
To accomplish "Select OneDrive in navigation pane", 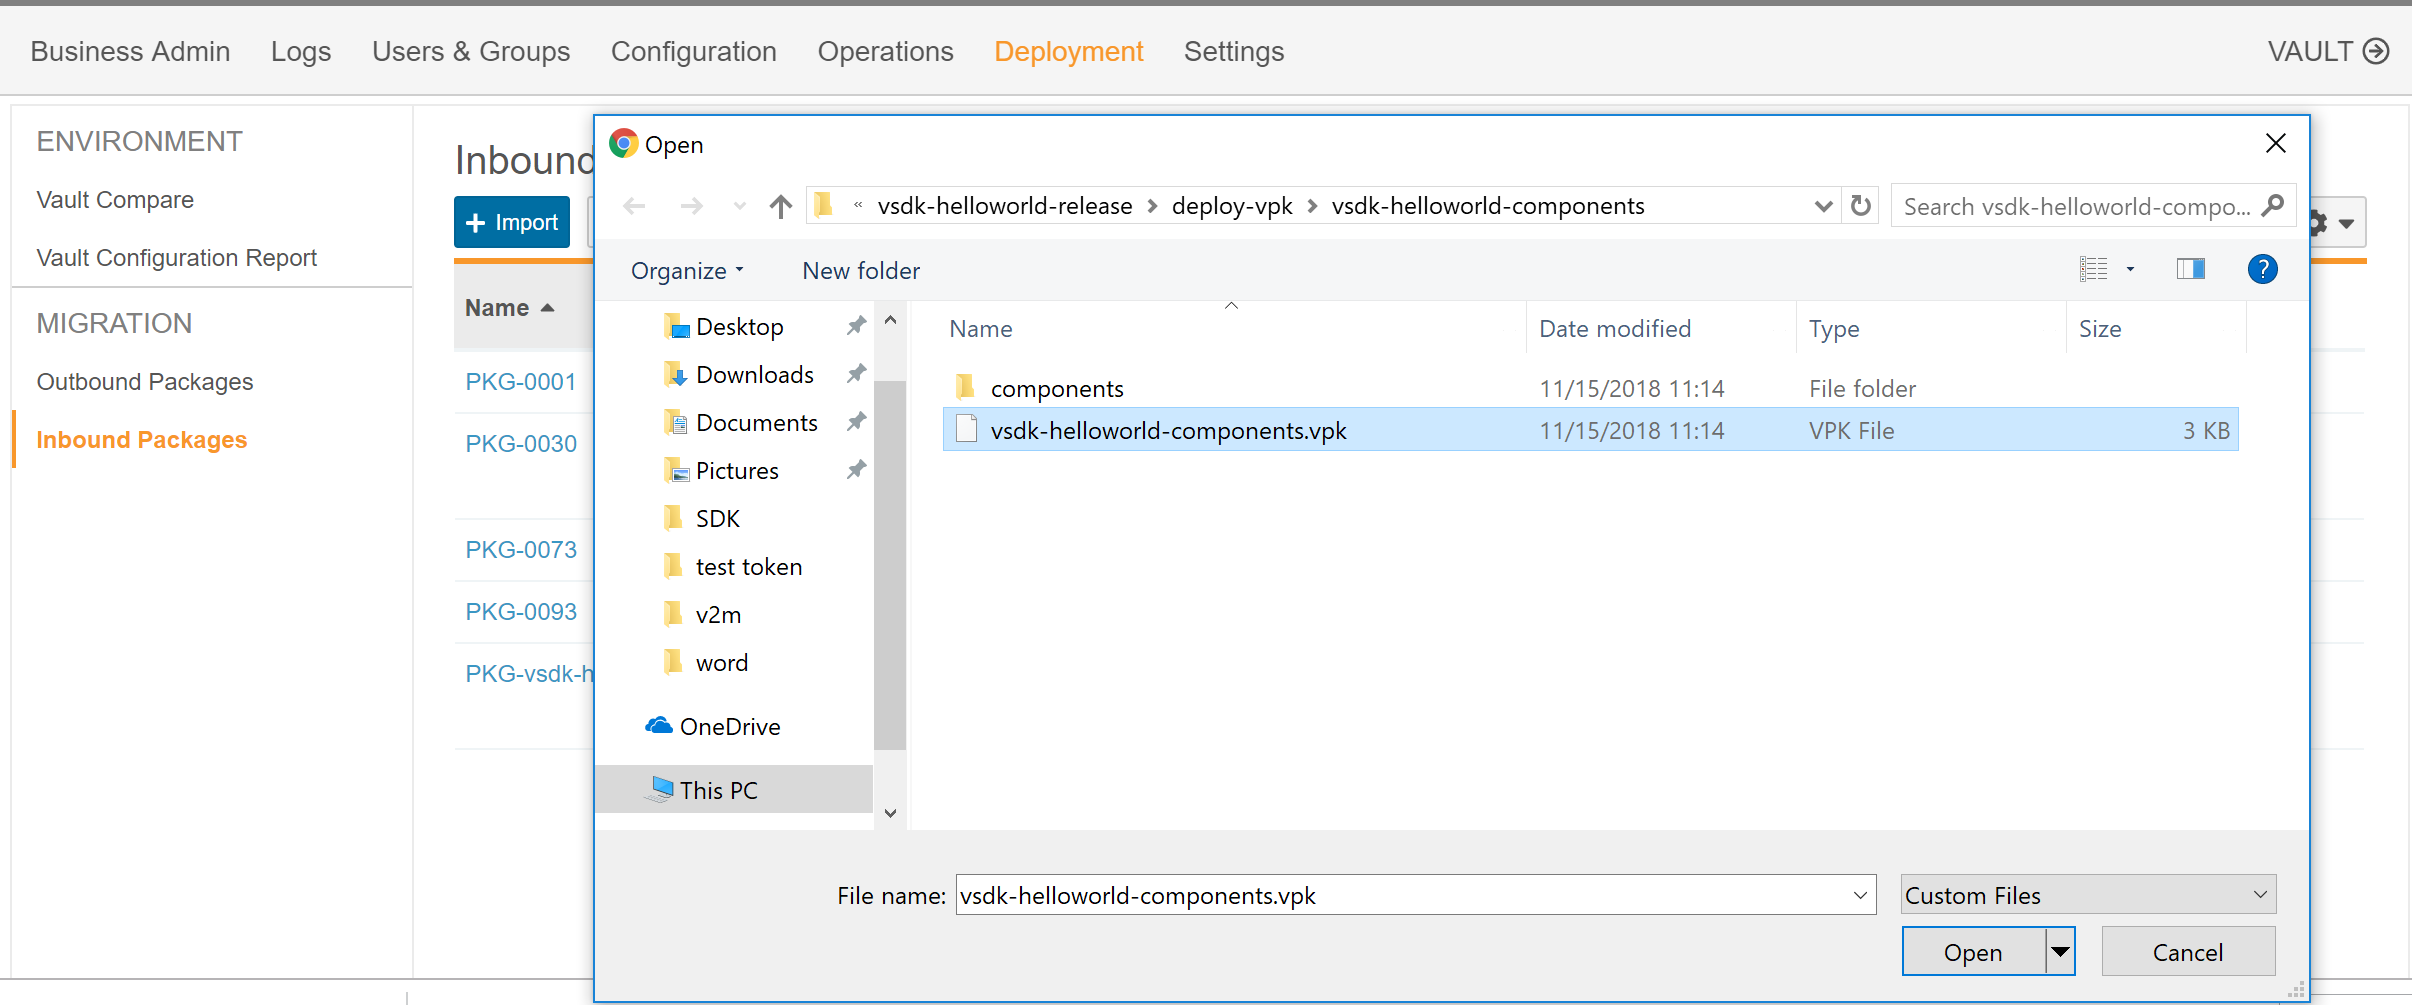I will (729, 727).
